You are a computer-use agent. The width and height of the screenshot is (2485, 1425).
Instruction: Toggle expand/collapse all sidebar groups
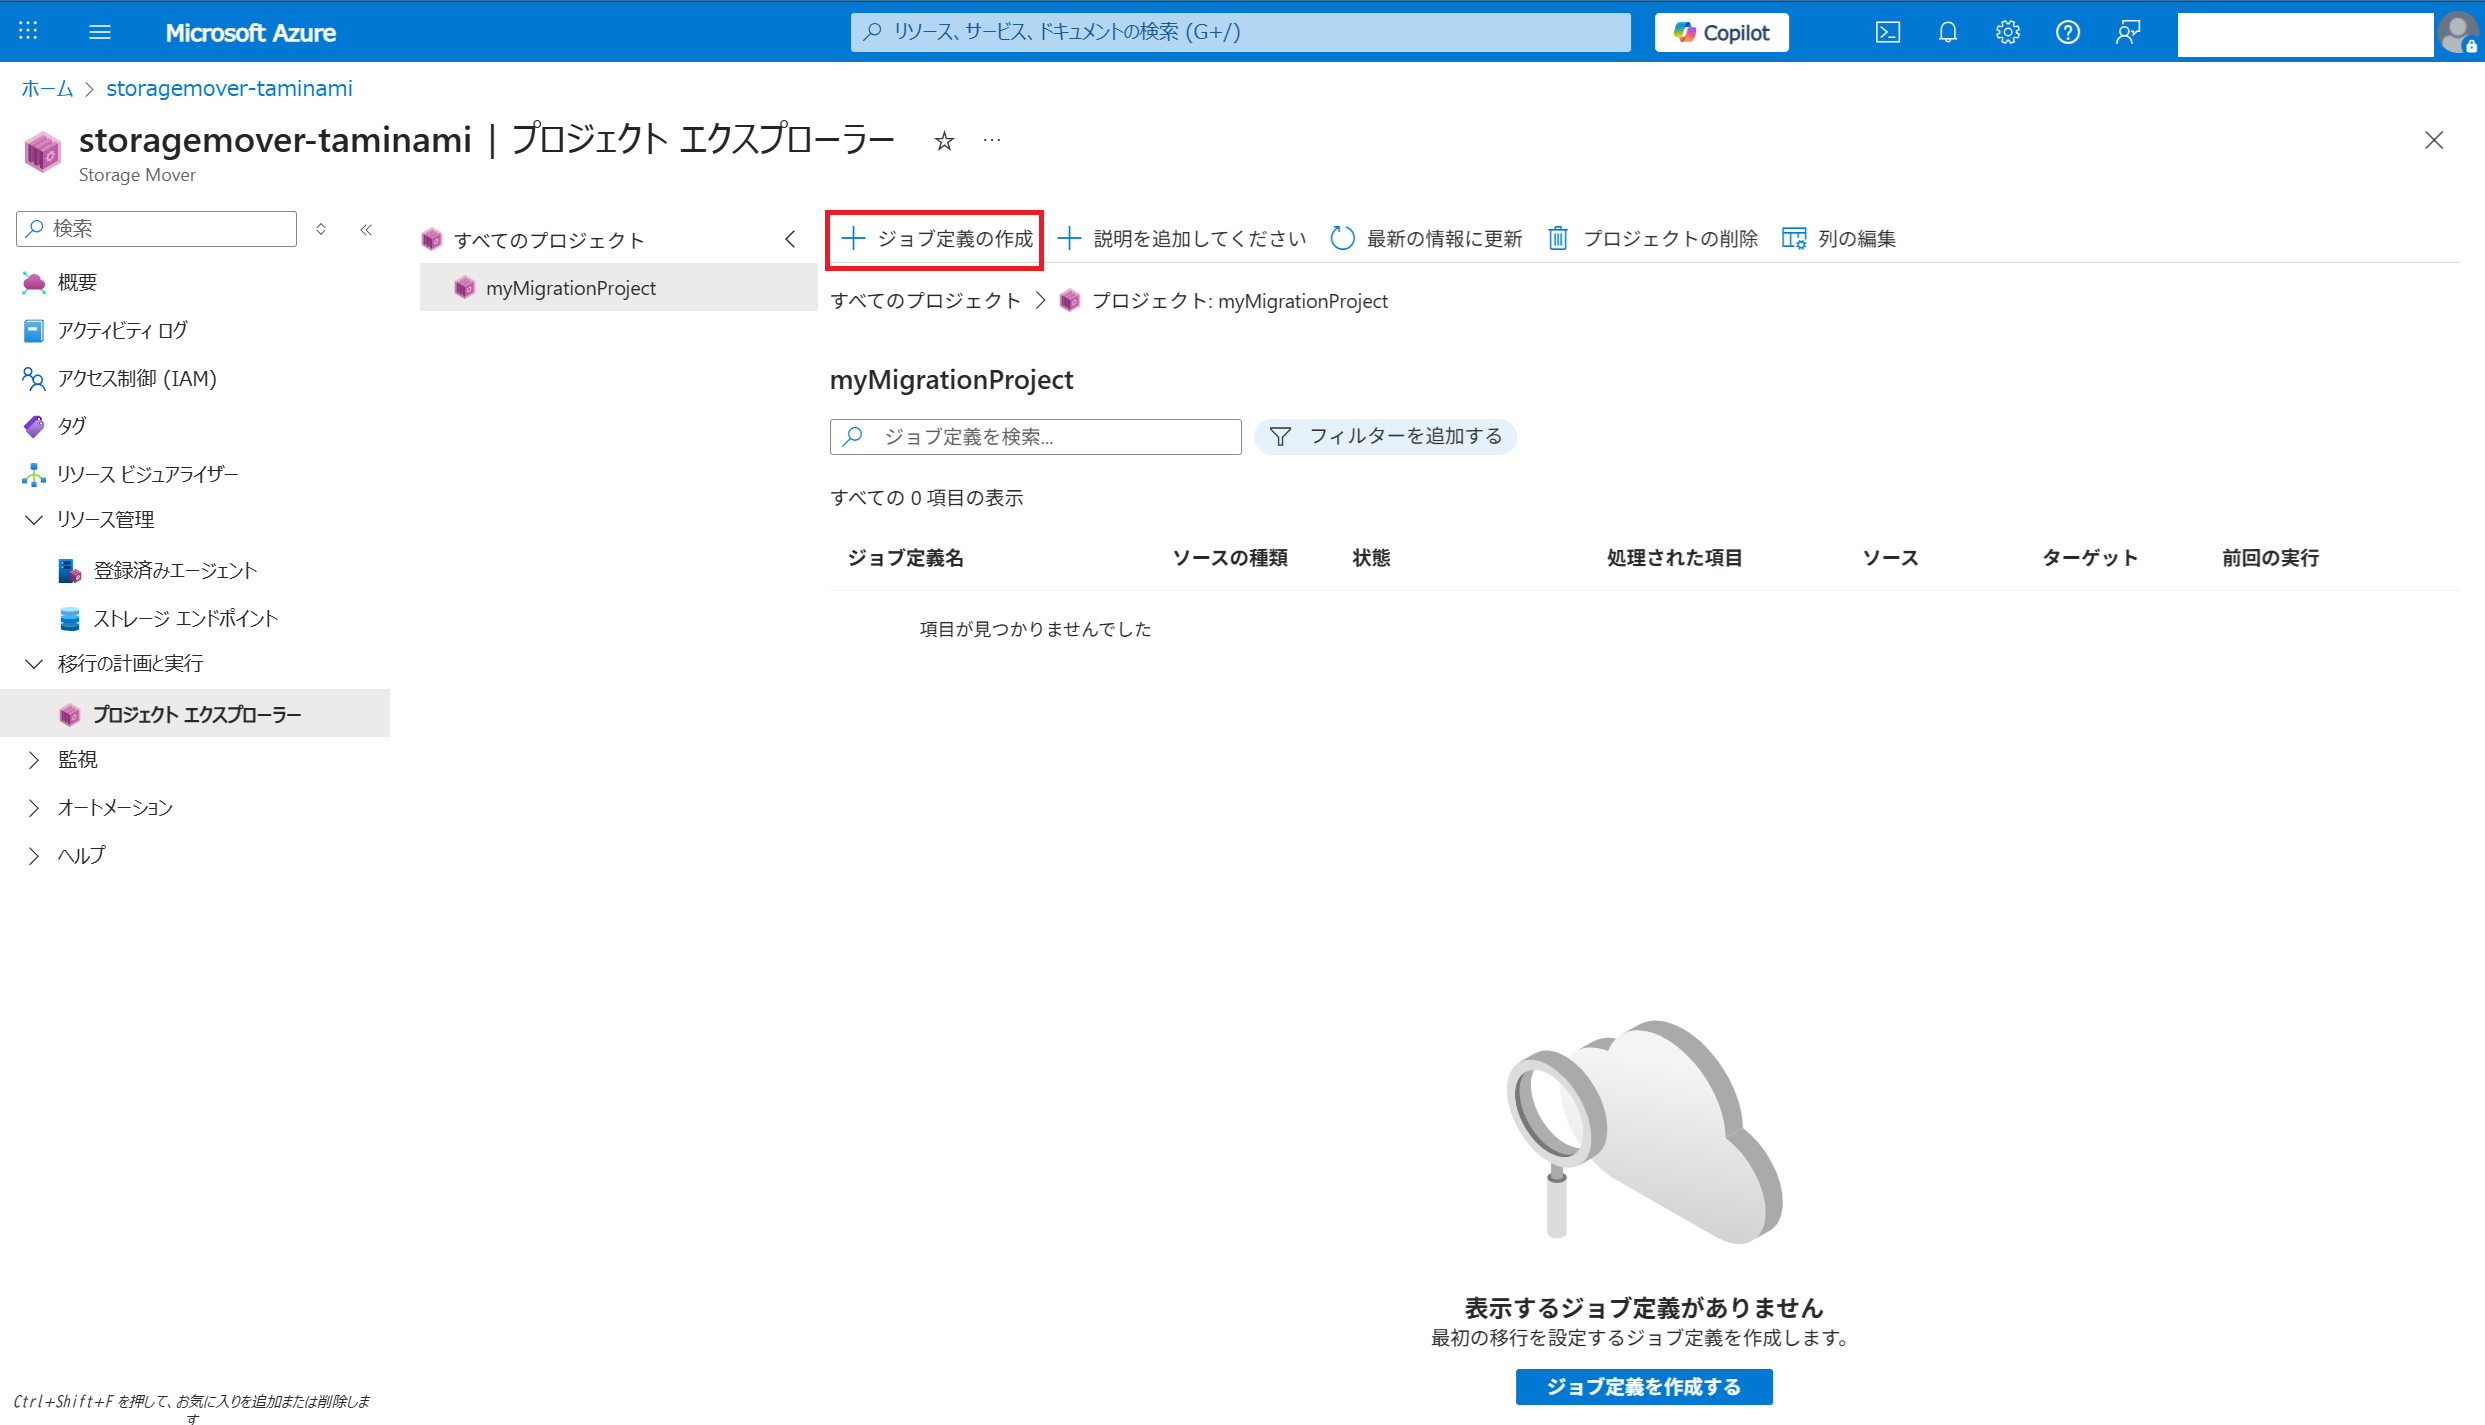click(x=321, y=229)
